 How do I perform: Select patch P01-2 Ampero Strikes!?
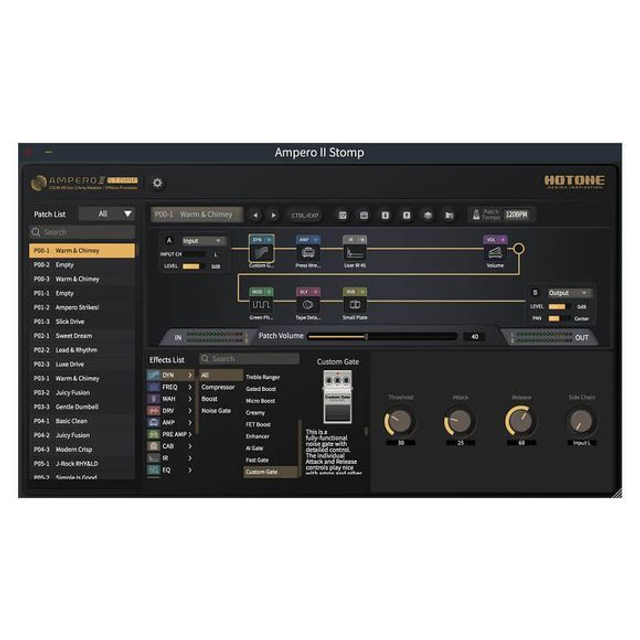pyautogui.click(x=82, y=307)
